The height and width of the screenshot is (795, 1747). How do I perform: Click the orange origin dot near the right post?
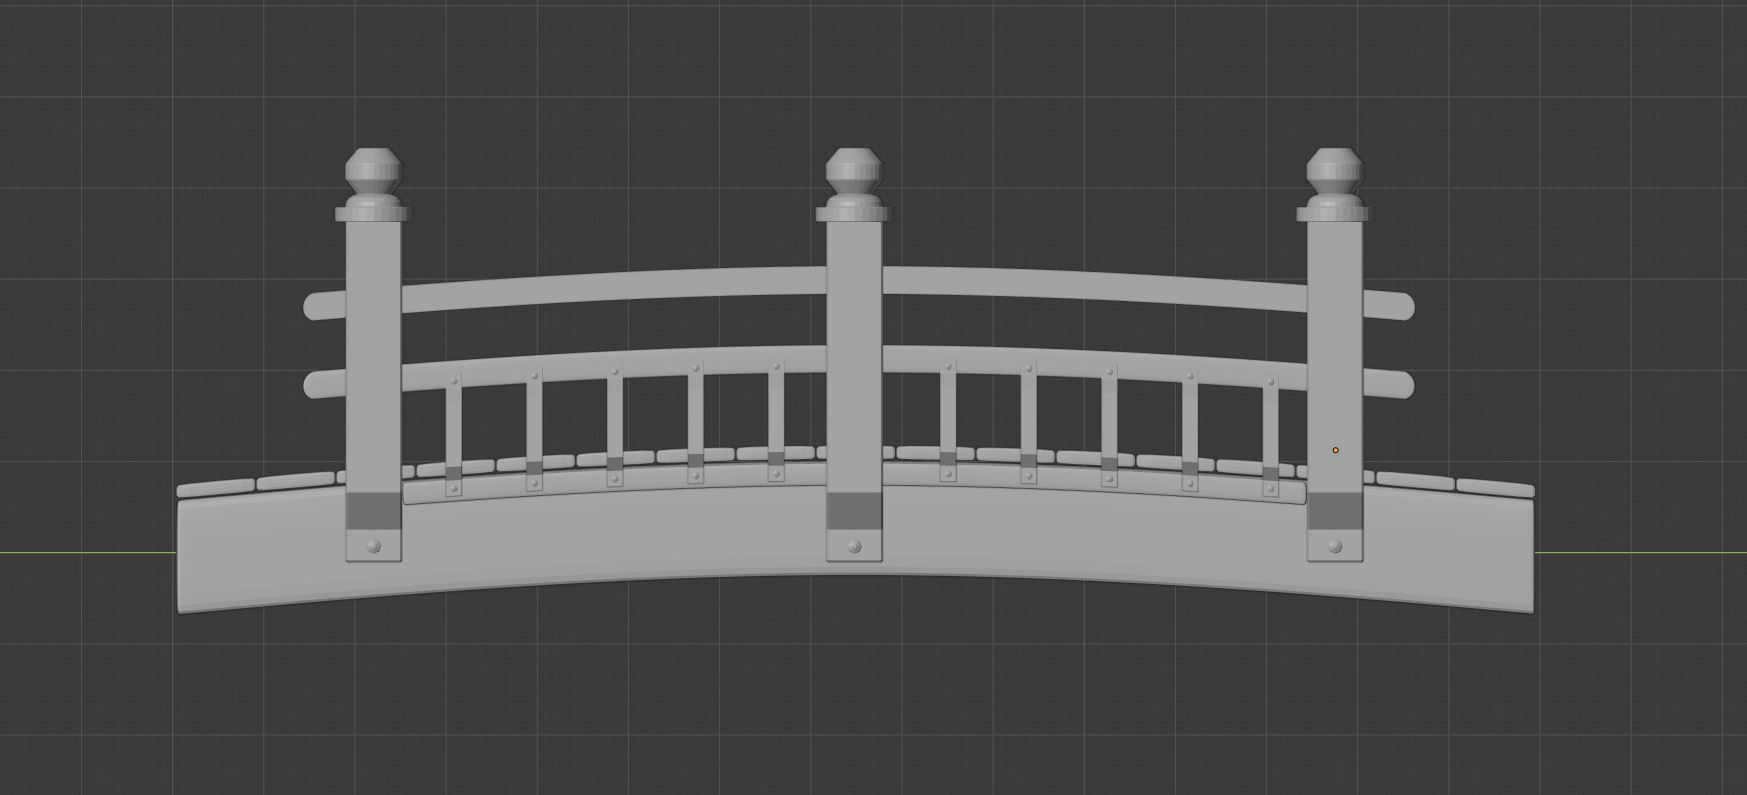[1335, 450]
